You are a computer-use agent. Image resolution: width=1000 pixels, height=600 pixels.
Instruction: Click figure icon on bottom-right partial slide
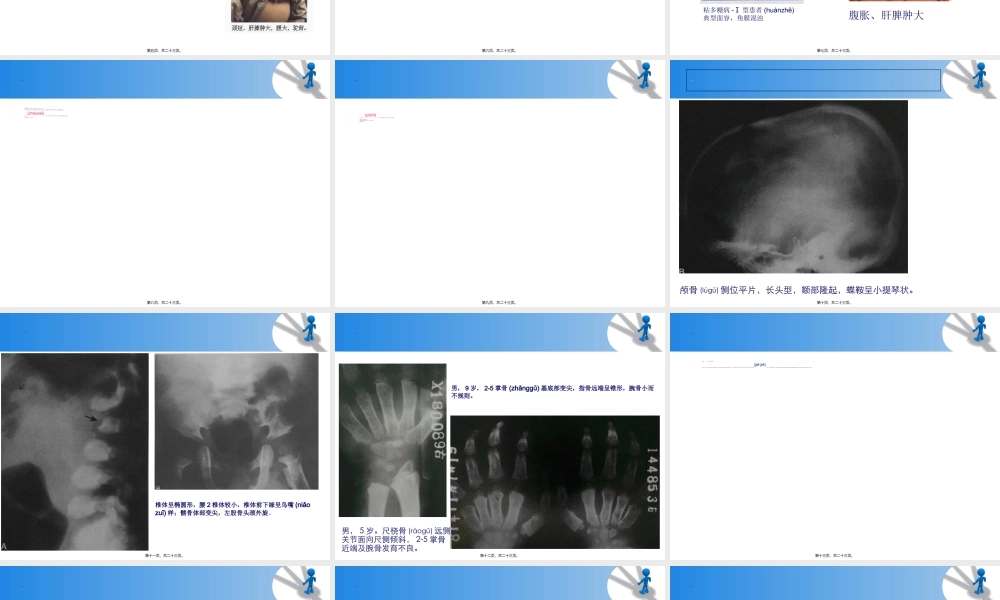tap(976, 584)
